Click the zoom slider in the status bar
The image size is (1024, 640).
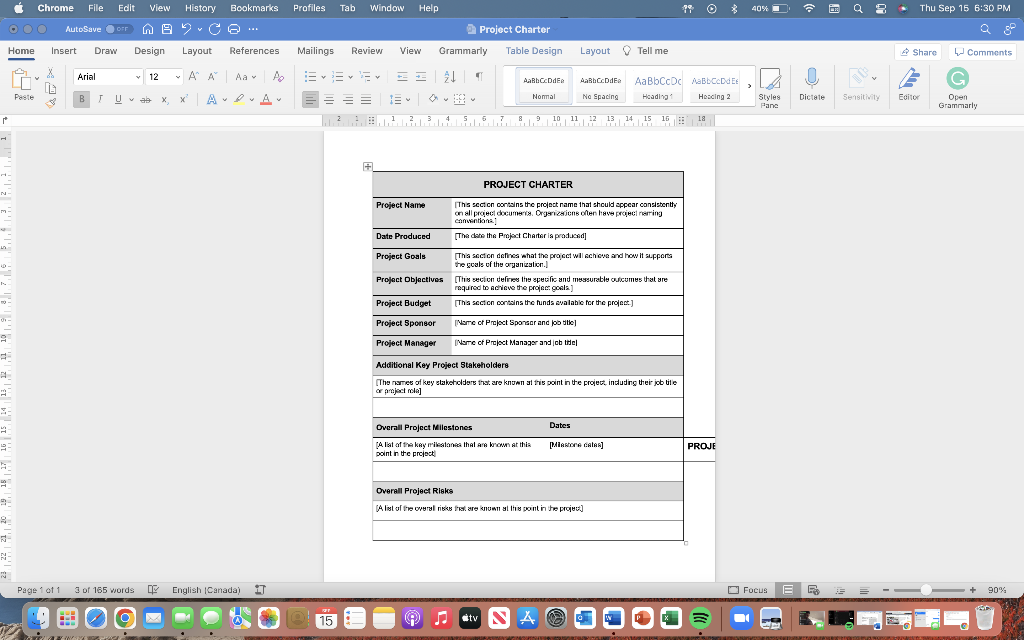tap(929, 590)
